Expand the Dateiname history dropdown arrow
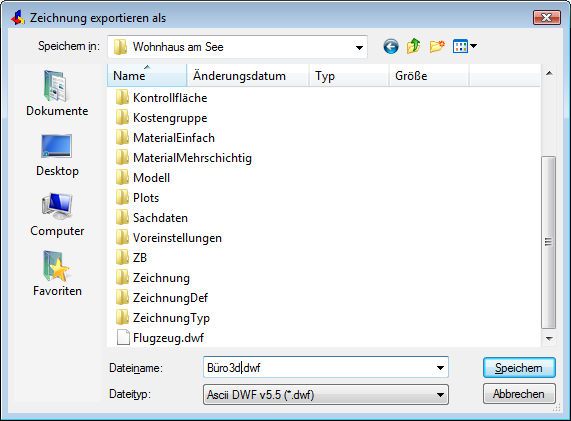The height and width of the screenshot is (421, 571). point(440,368)
